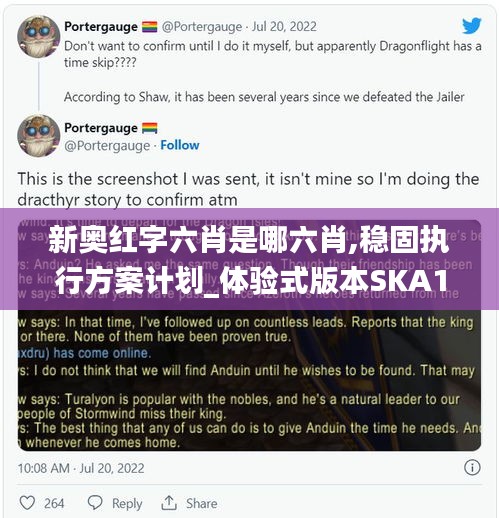Click the purple Chinese text banner
Image resolution: width=499 pixels, height=518 pixels.
point(249,259)
